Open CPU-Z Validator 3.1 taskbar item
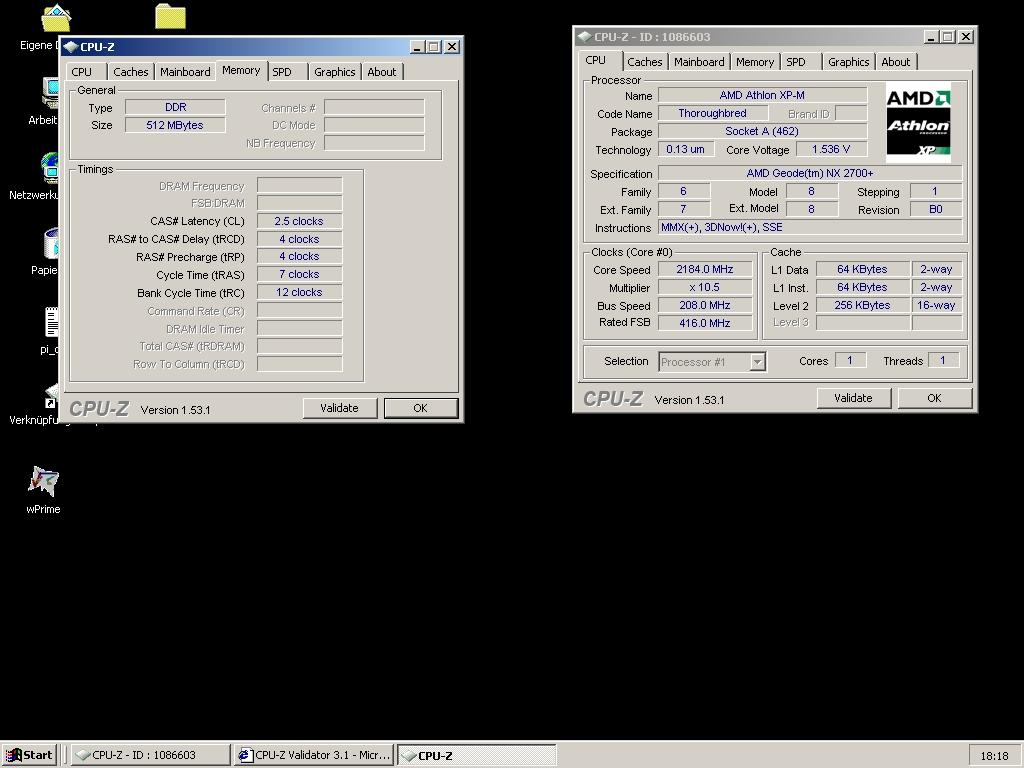1024x768 pixels. (314, 755)
